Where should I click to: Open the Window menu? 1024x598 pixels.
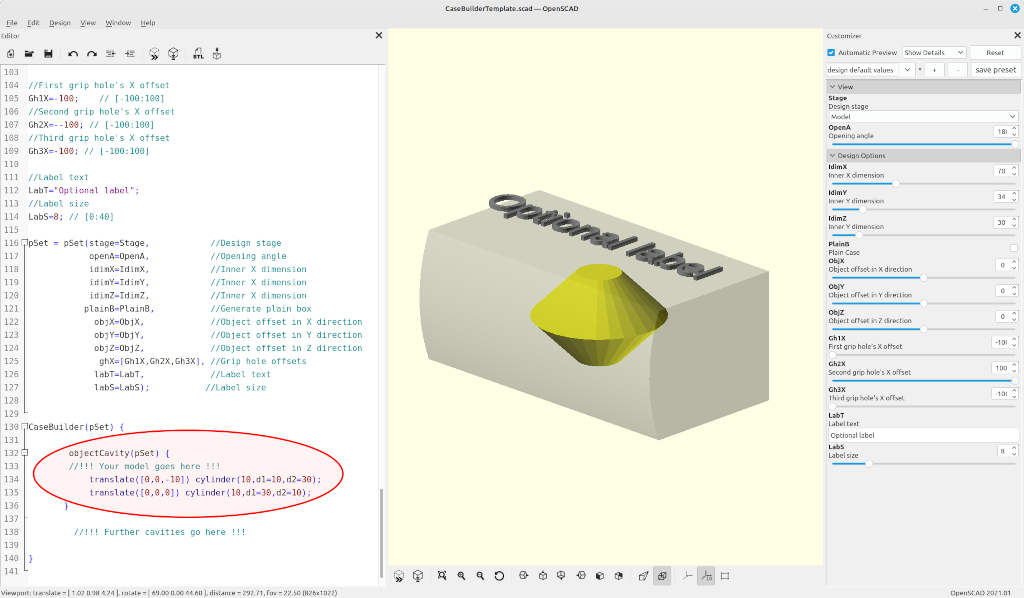coord(118,23)
